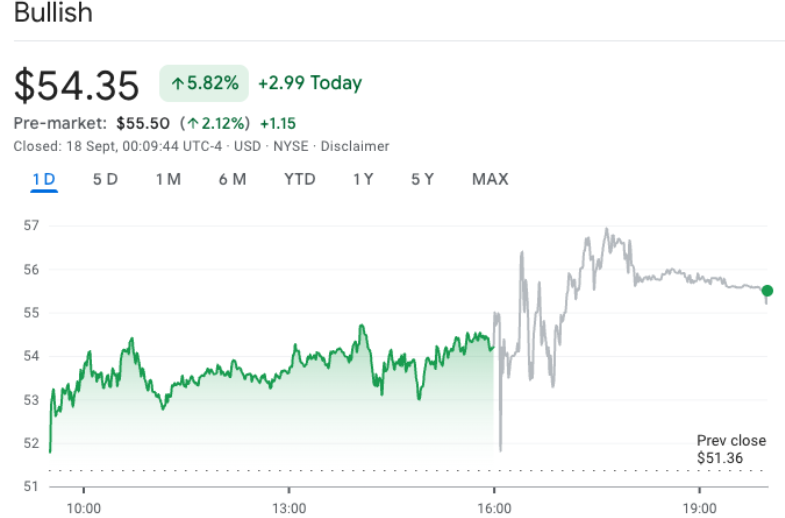Open the 1M chart range
This screenshot has height=518, width=785.
168,179
